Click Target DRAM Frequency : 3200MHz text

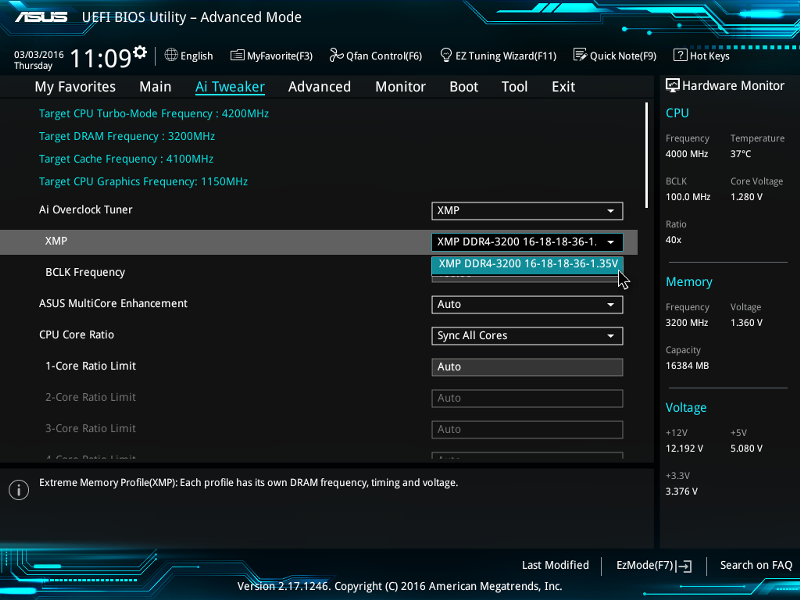127,136
